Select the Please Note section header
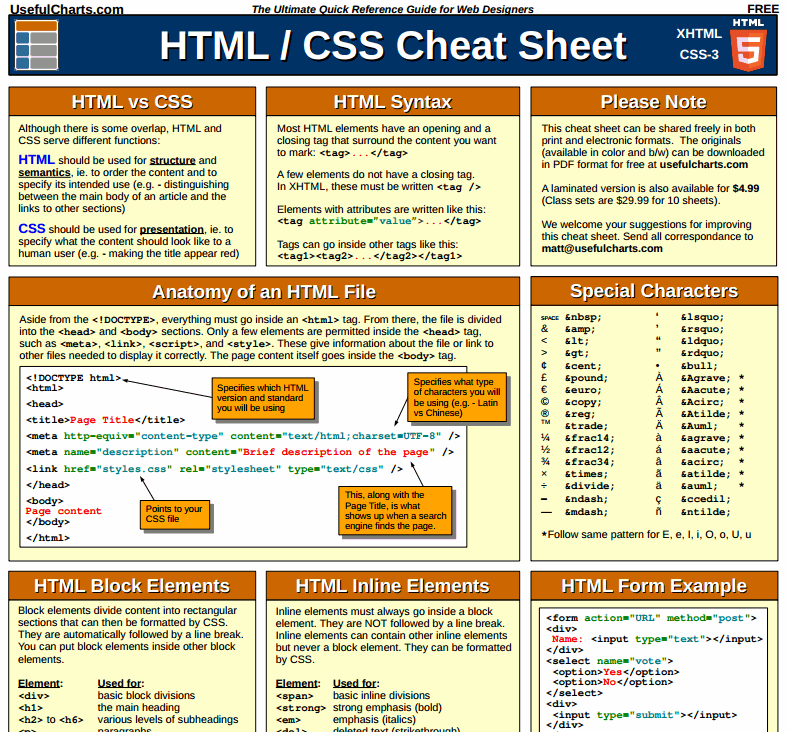The height and width of the screenshot is (732, 789). point(654,102)
